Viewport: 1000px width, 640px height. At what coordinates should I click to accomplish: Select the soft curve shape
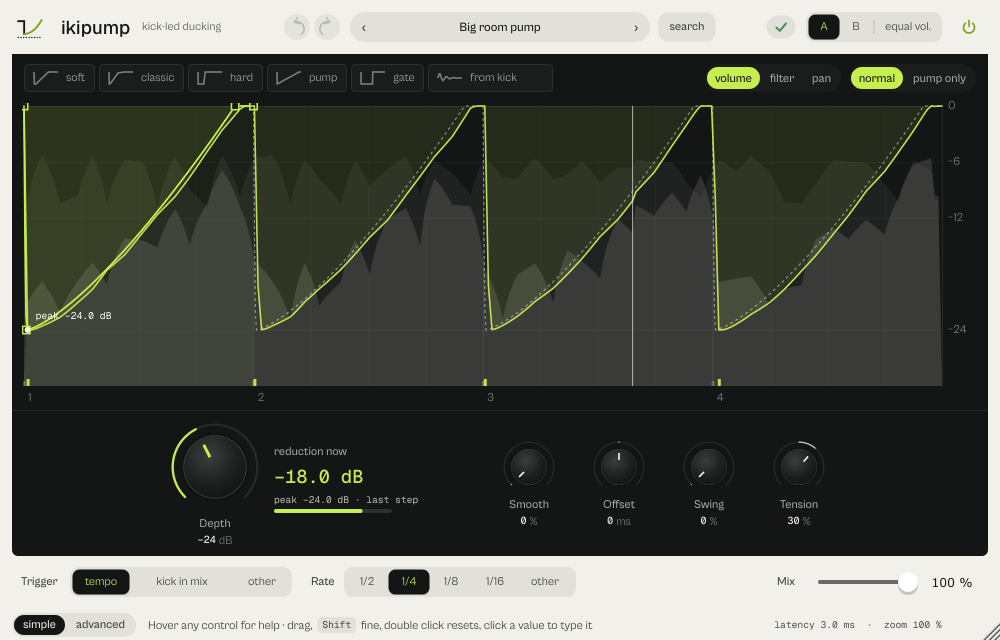[x=59, y=78]
